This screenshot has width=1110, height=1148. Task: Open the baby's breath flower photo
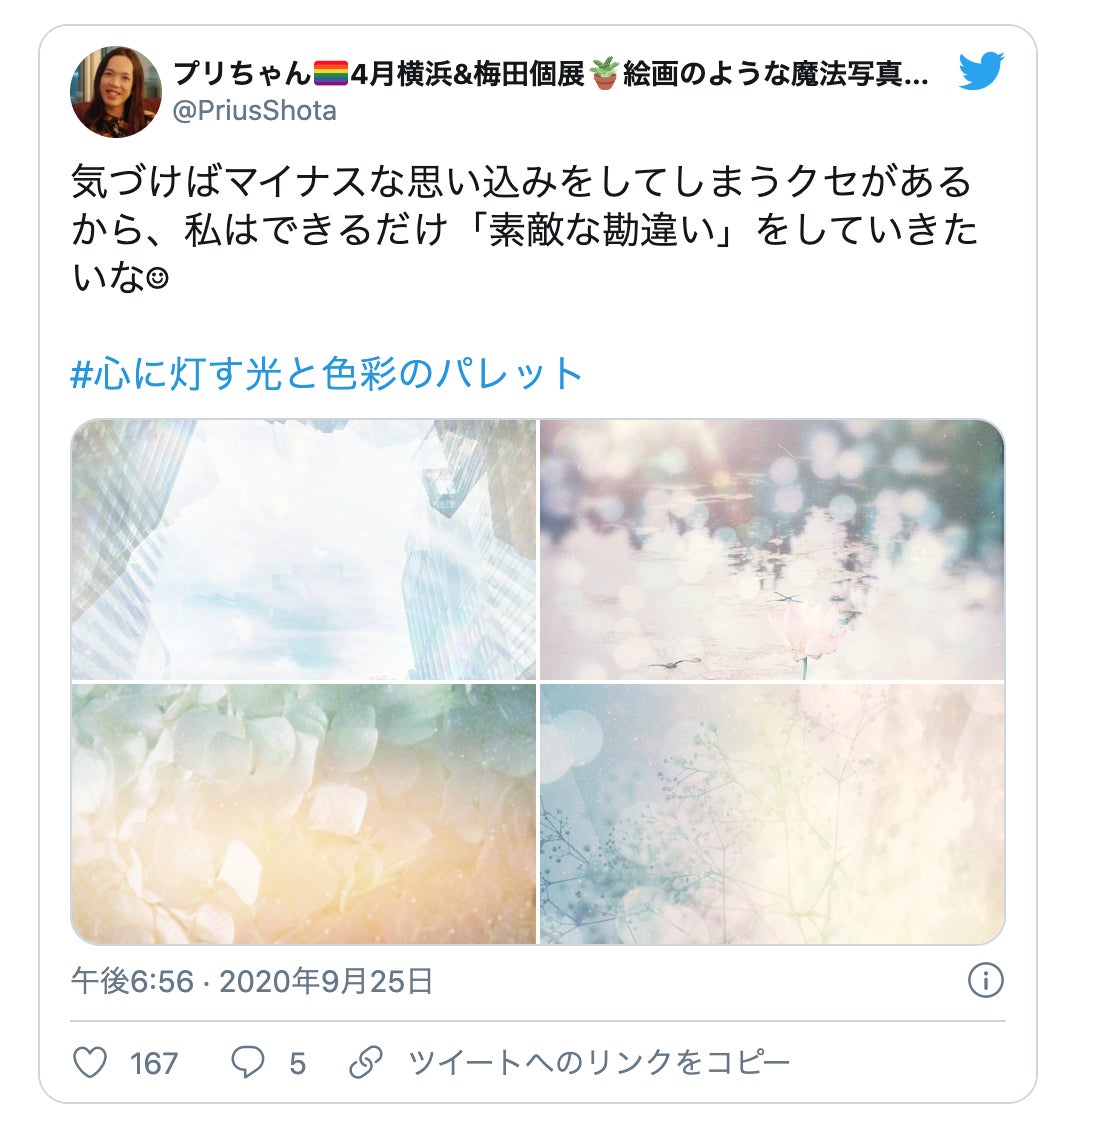tap(772, 814)
